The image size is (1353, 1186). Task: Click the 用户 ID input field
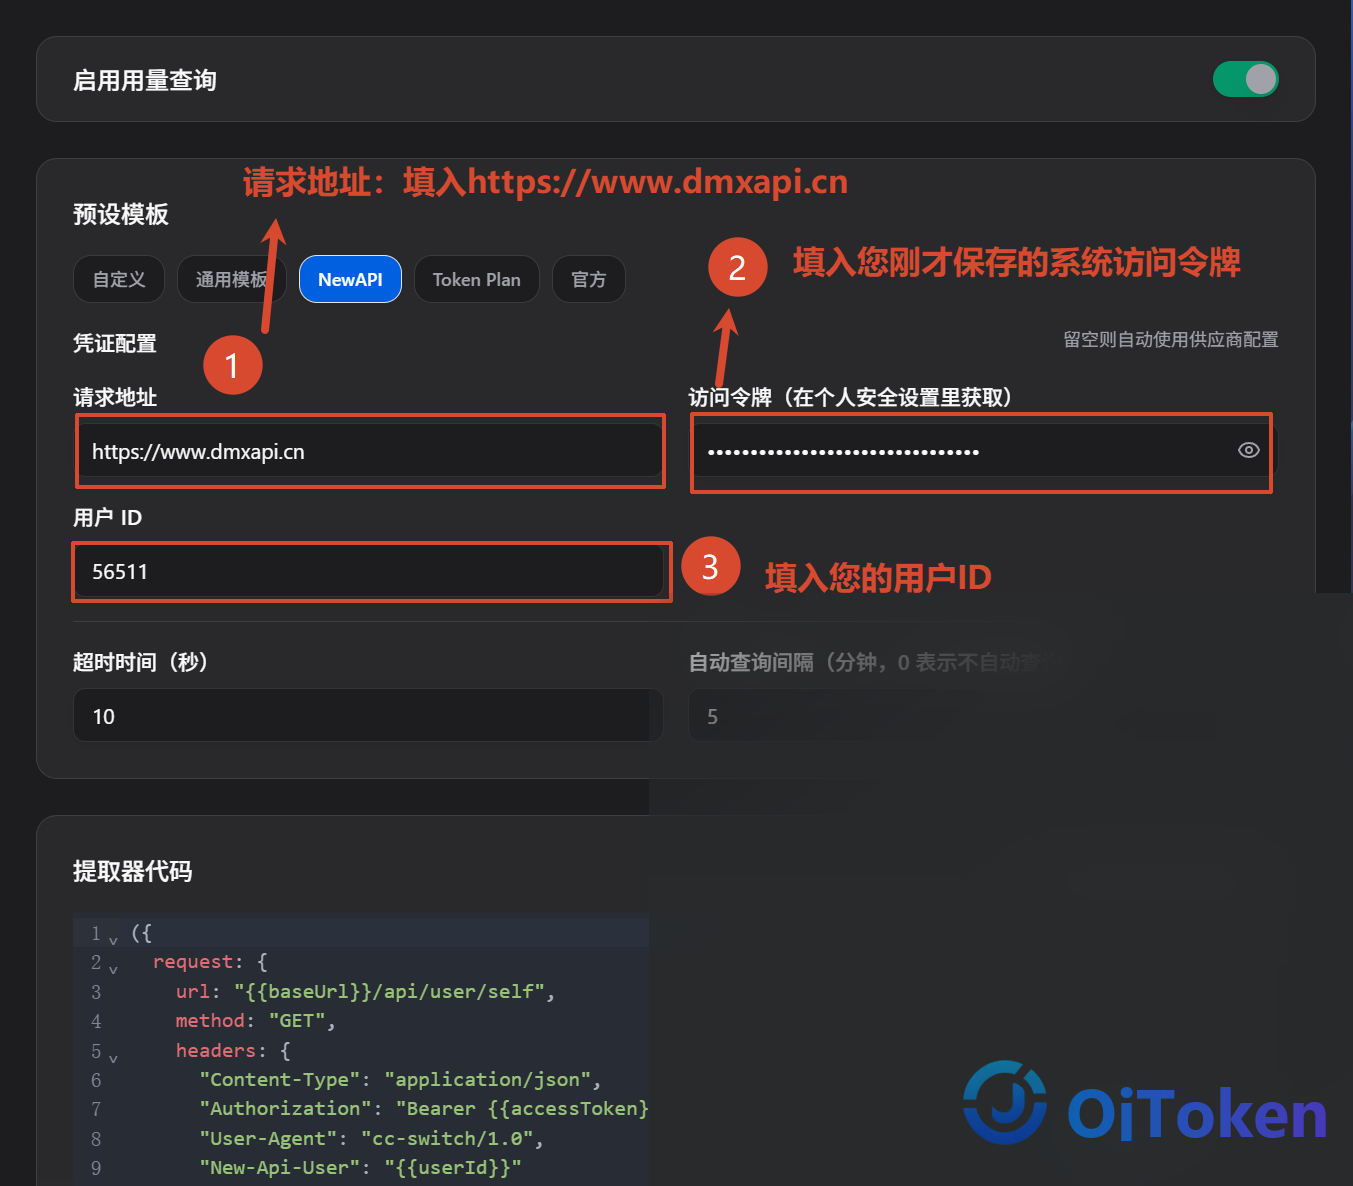pos(368,571)
